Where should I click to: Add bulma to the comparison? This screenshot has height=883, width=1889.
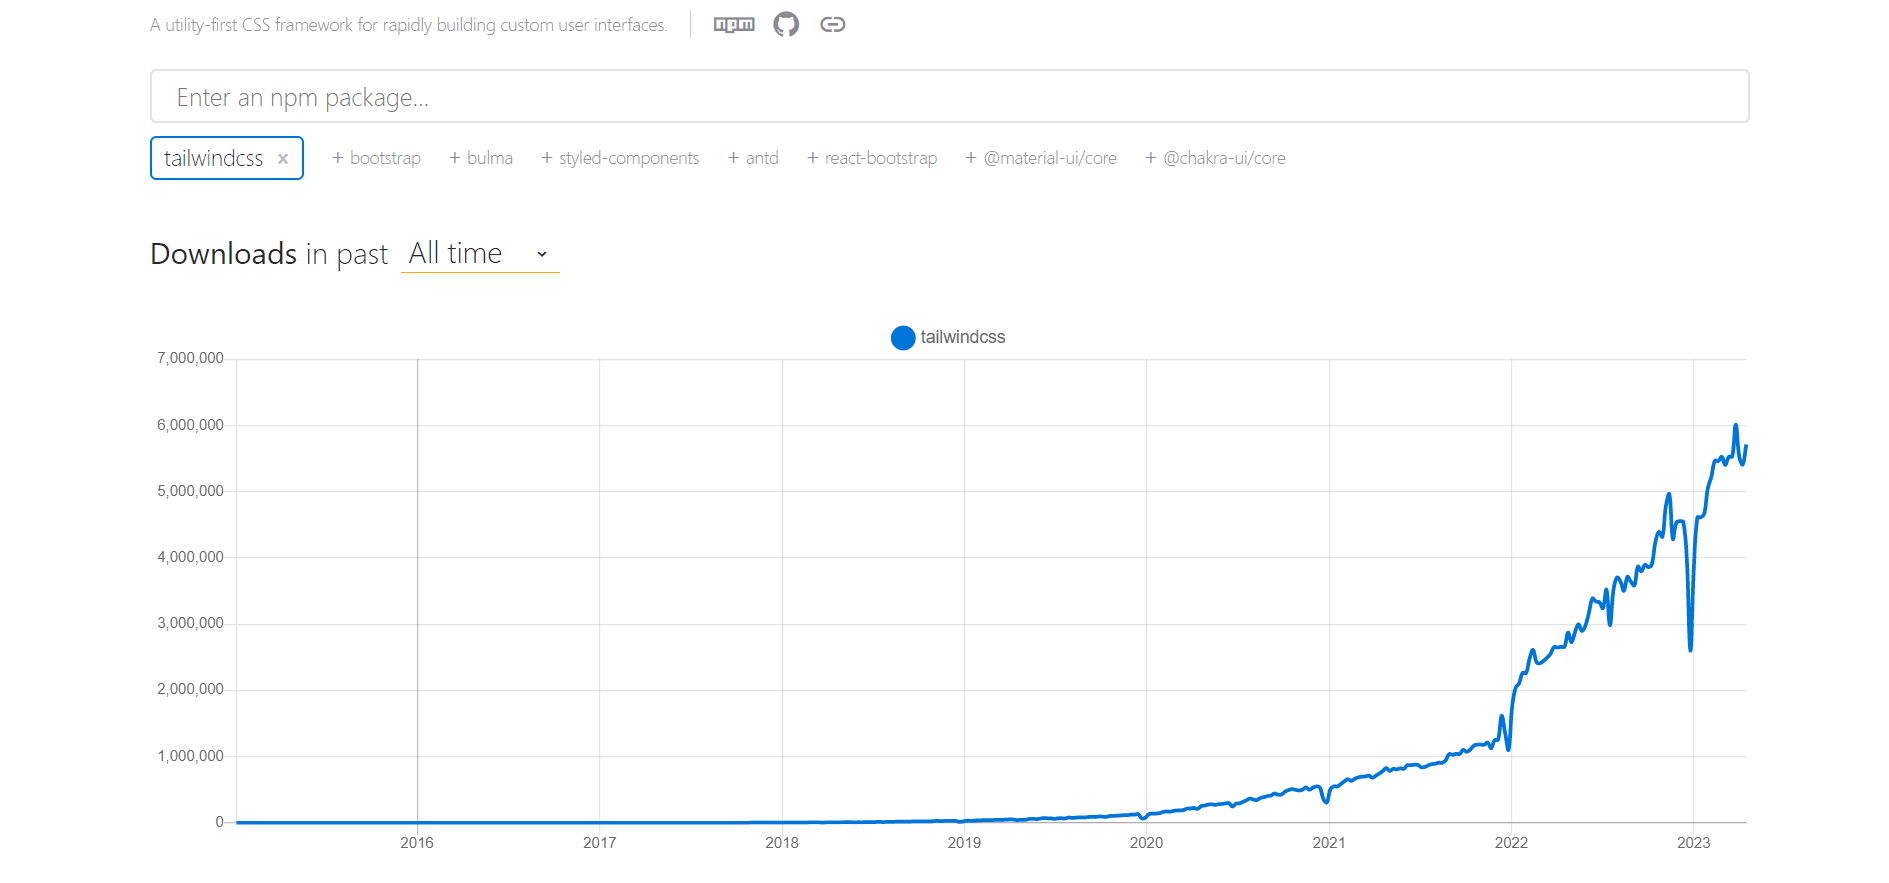click(x=481, y=158)
